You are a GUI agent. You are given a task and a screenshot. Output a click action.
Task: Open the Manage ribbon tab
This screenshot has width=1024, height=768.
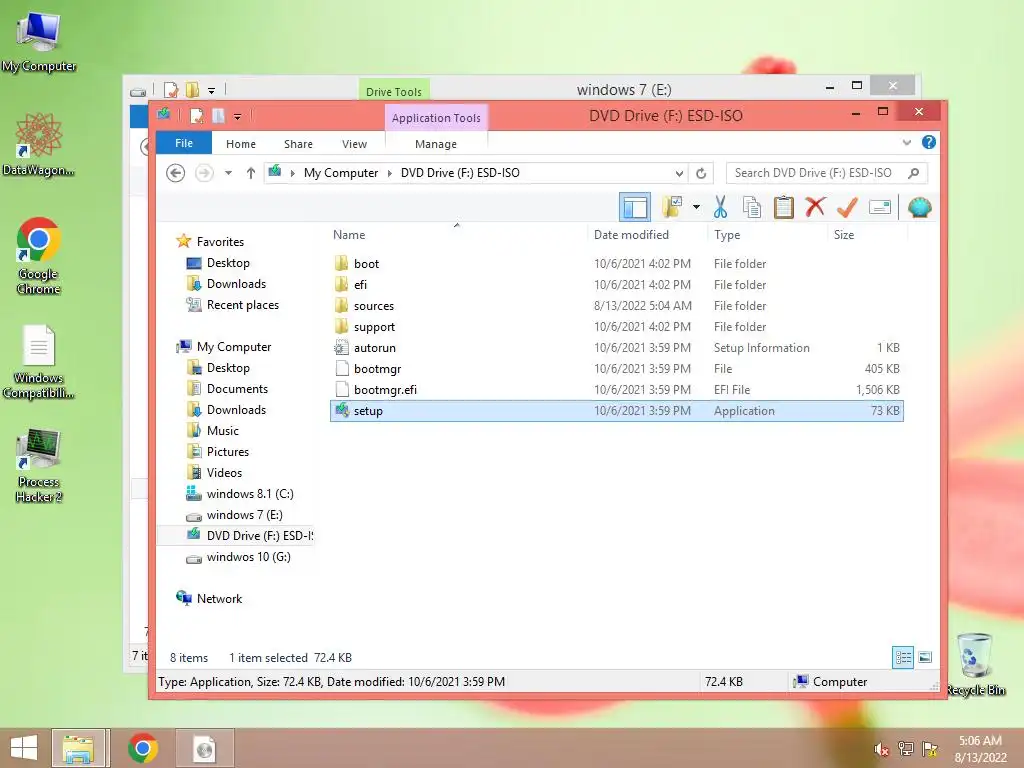pyautogui.click(x=436, y=144)
